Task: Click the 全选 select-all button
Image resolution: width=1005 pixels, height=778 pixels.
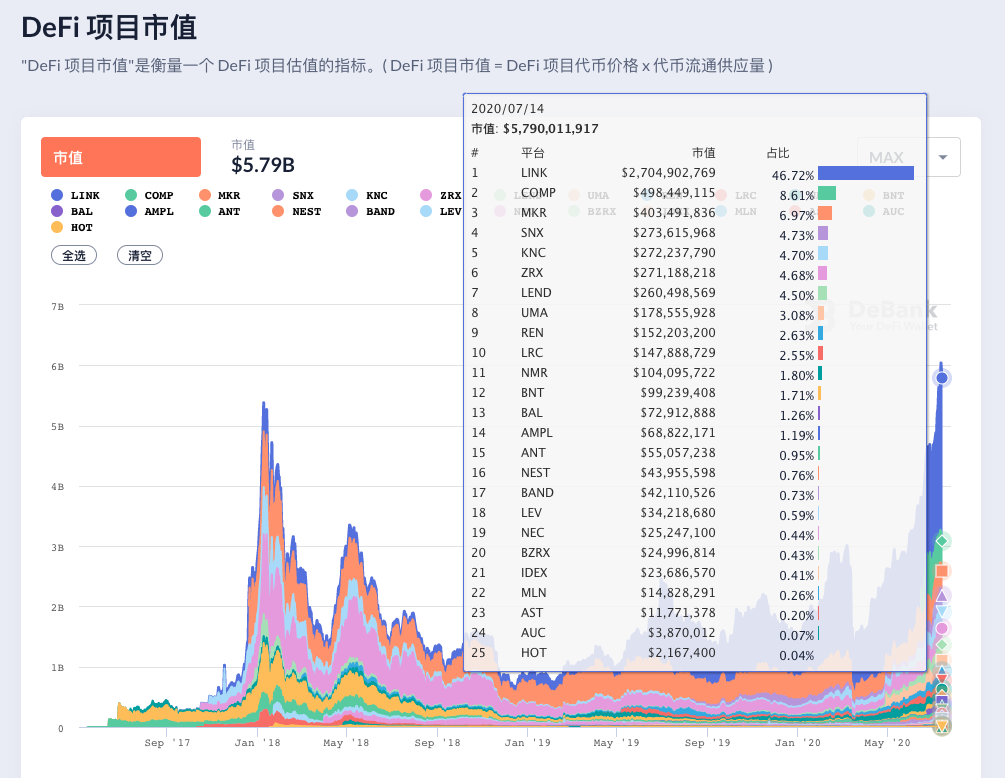Action: tap(74, 255)
